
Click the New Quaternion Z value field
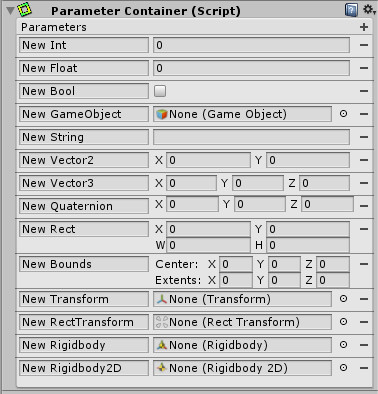(327, 204)
